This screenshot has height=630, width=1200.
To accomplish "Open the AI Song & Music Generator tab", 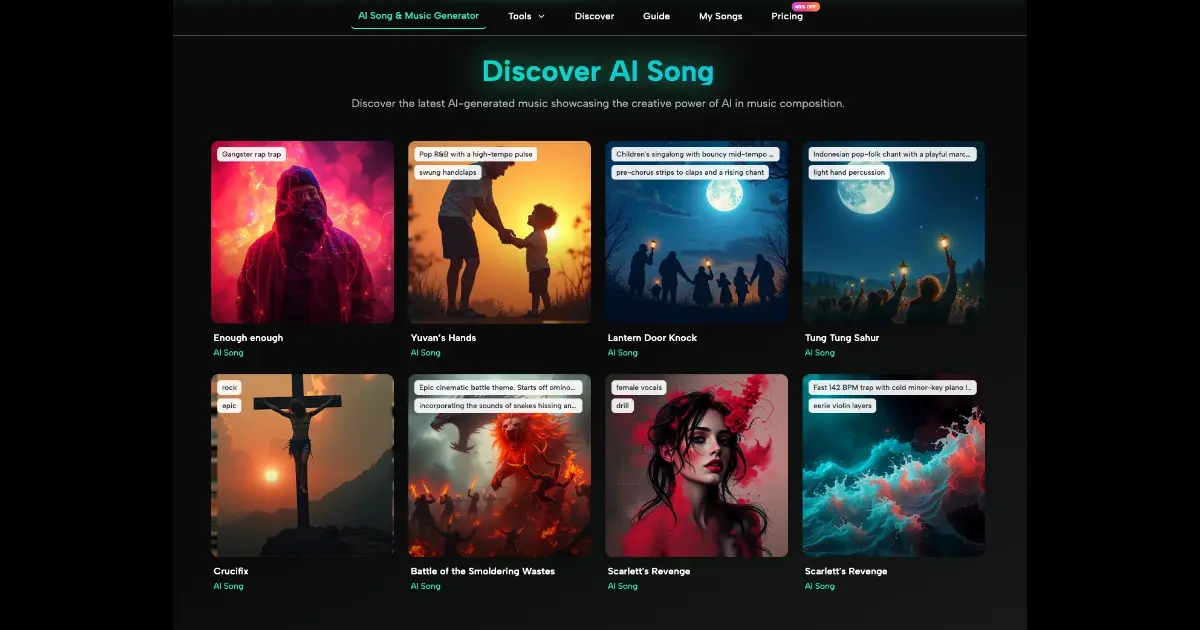I will (418, 16).
